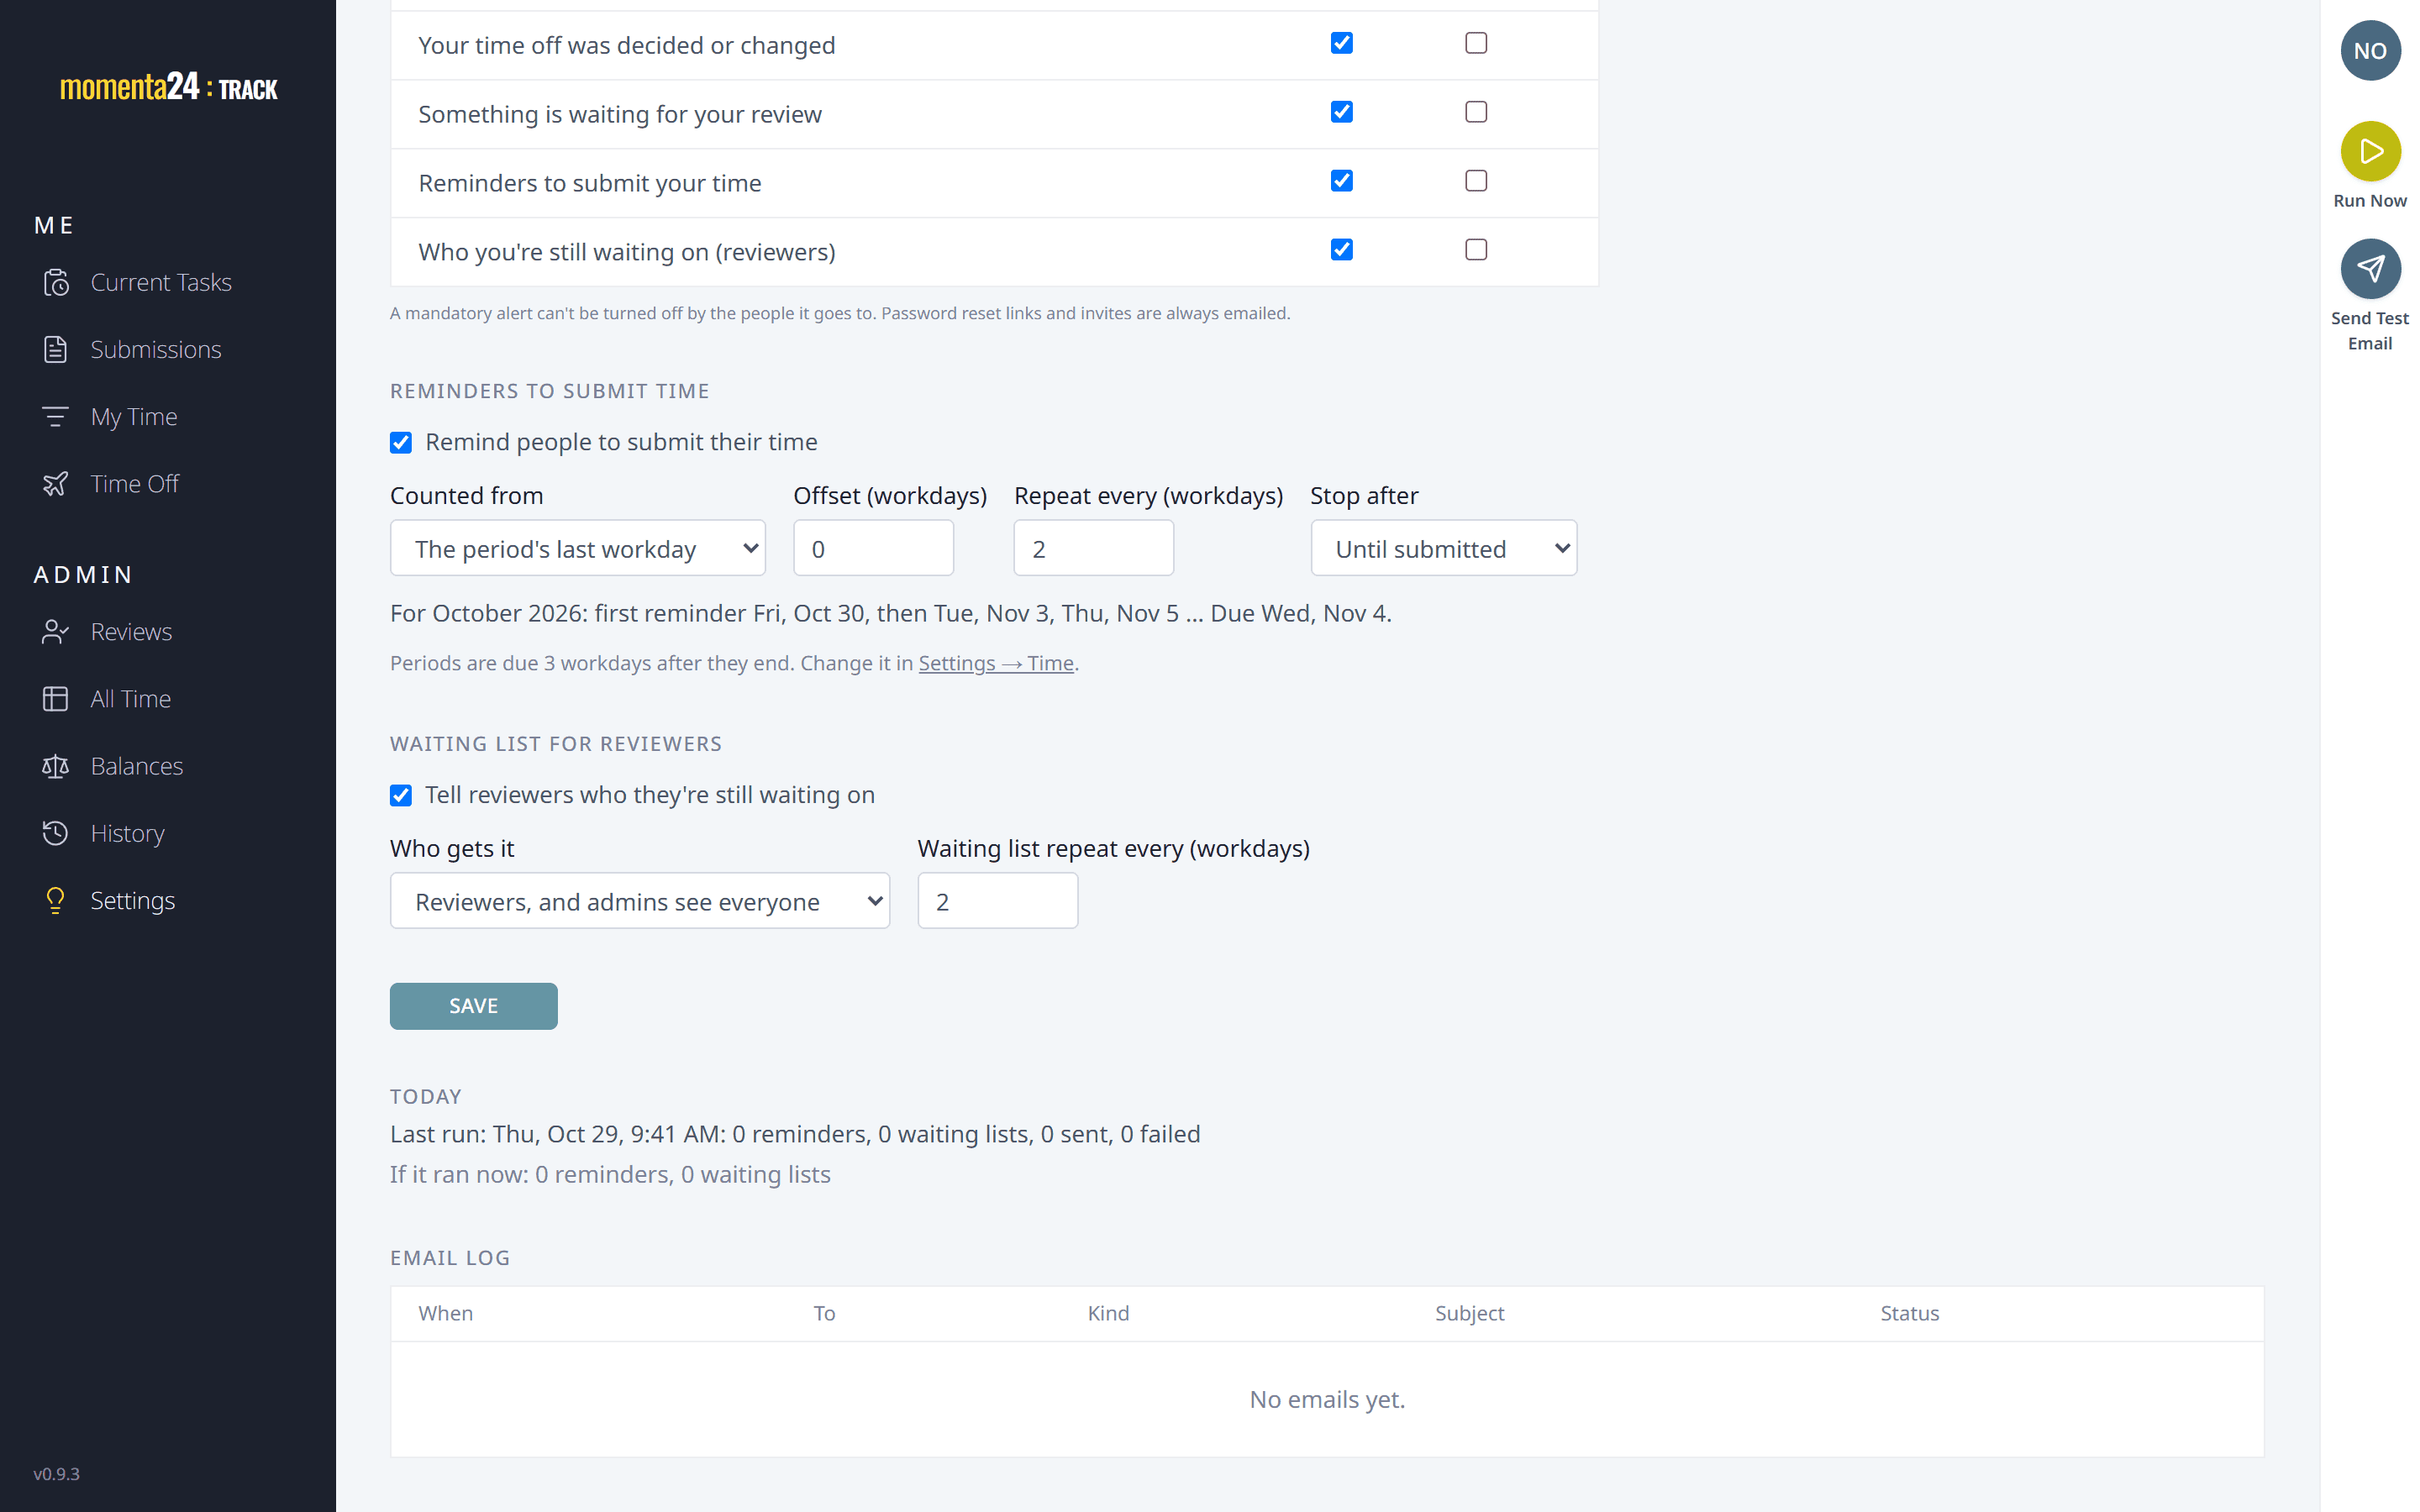Open My Time in the sidebar
Image resolution: width=2420 pixels, height=1512 pixels.
(133, 417)
